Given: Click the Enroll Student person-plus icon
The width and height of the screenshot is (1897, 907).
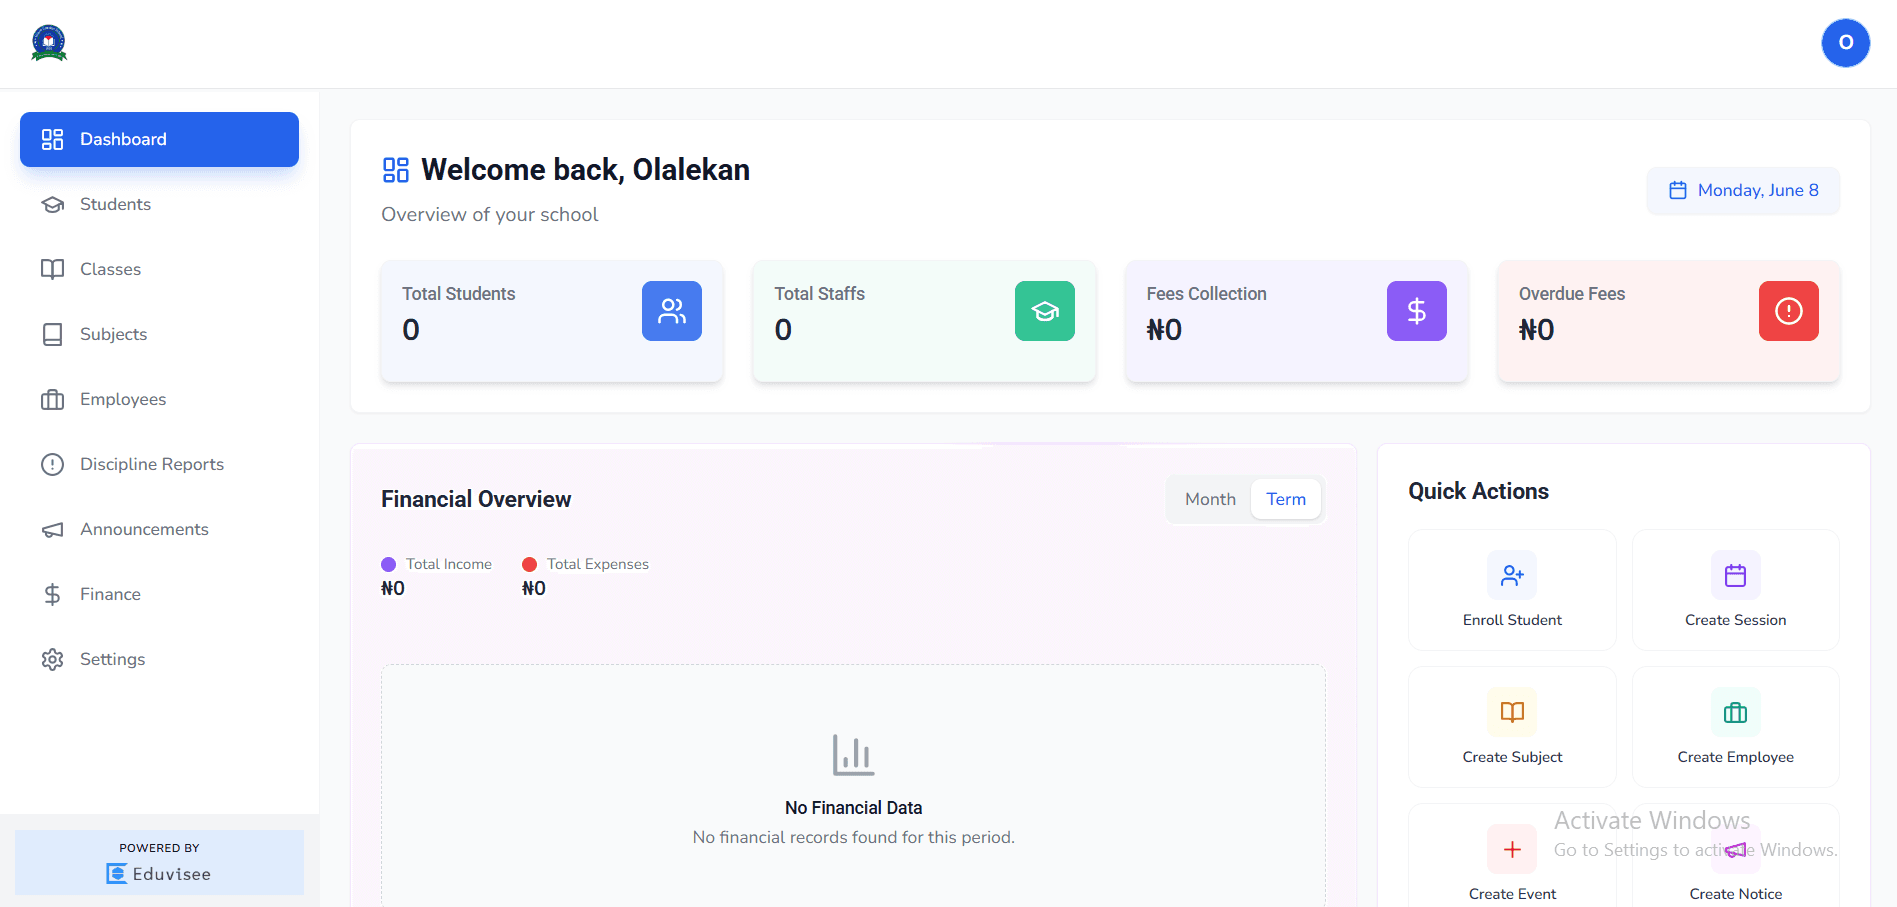Looking at the screenshot, I should tap(1512, 575).
